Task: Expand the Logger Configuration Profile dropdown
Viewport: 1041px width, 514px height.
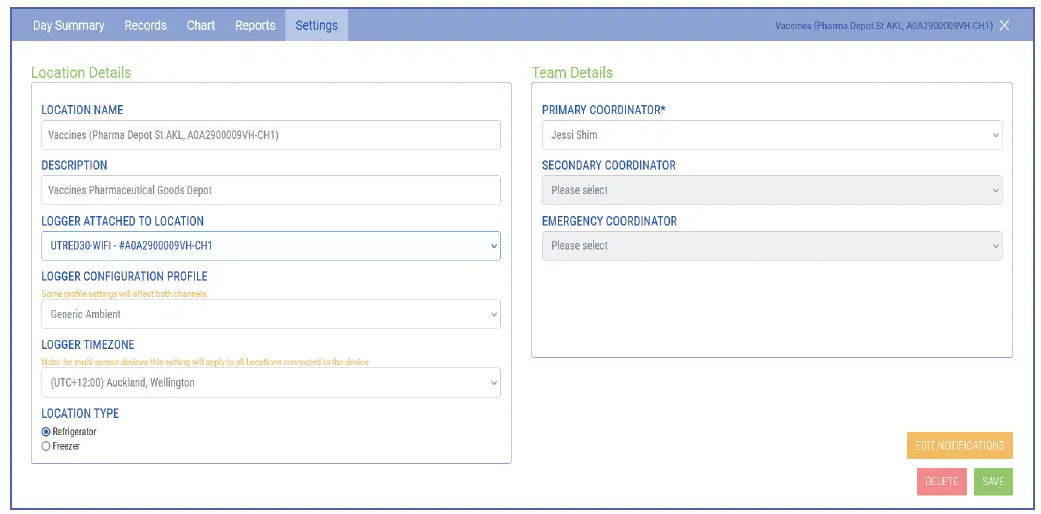Action: (270, 314)
